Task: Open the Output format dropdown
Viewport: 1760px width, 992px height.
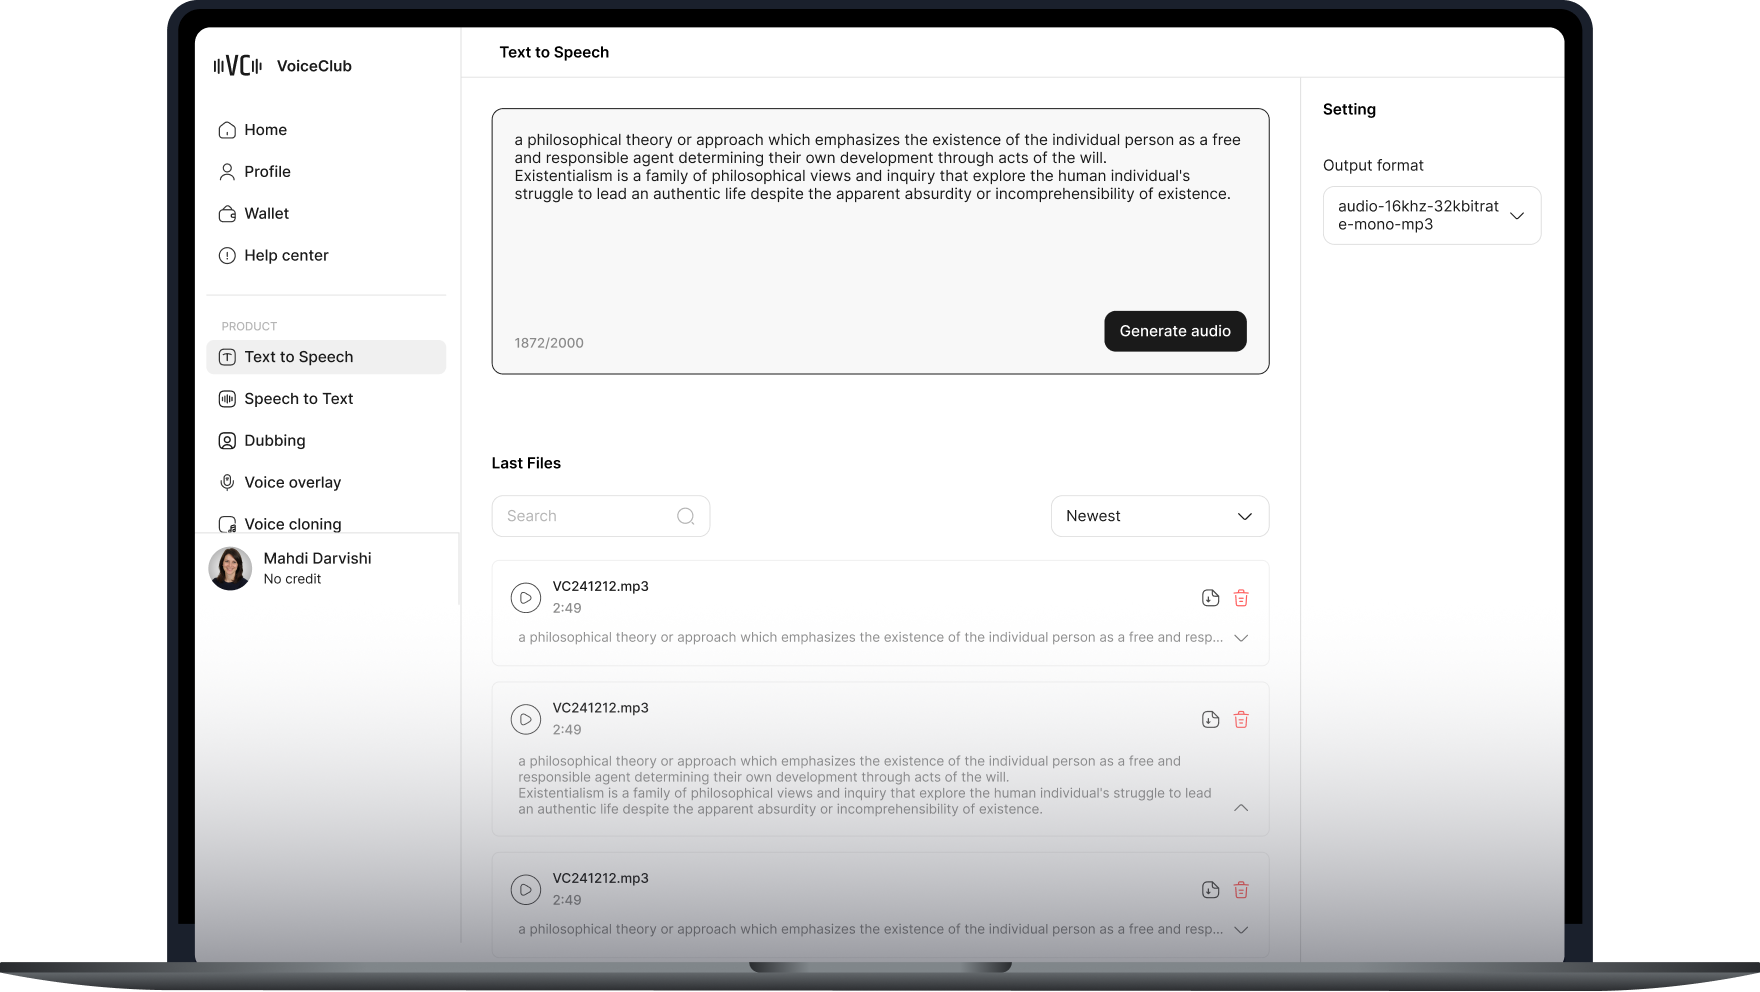Action: point(1431,215)
